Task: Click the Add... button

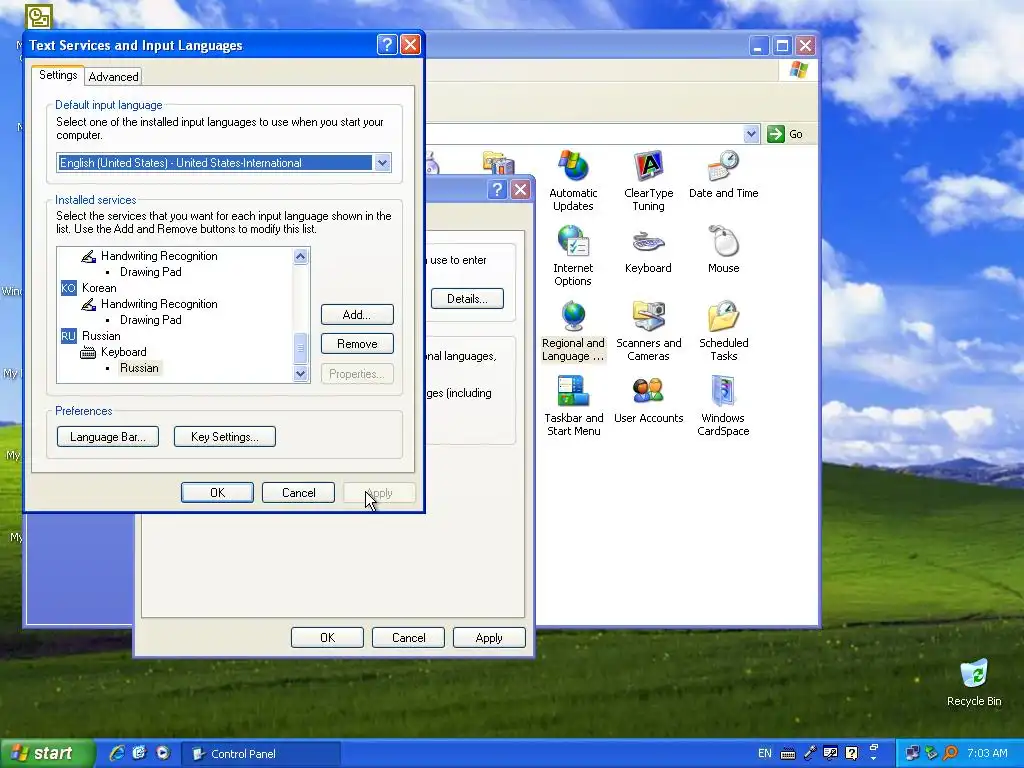Action: coord(357,315)
